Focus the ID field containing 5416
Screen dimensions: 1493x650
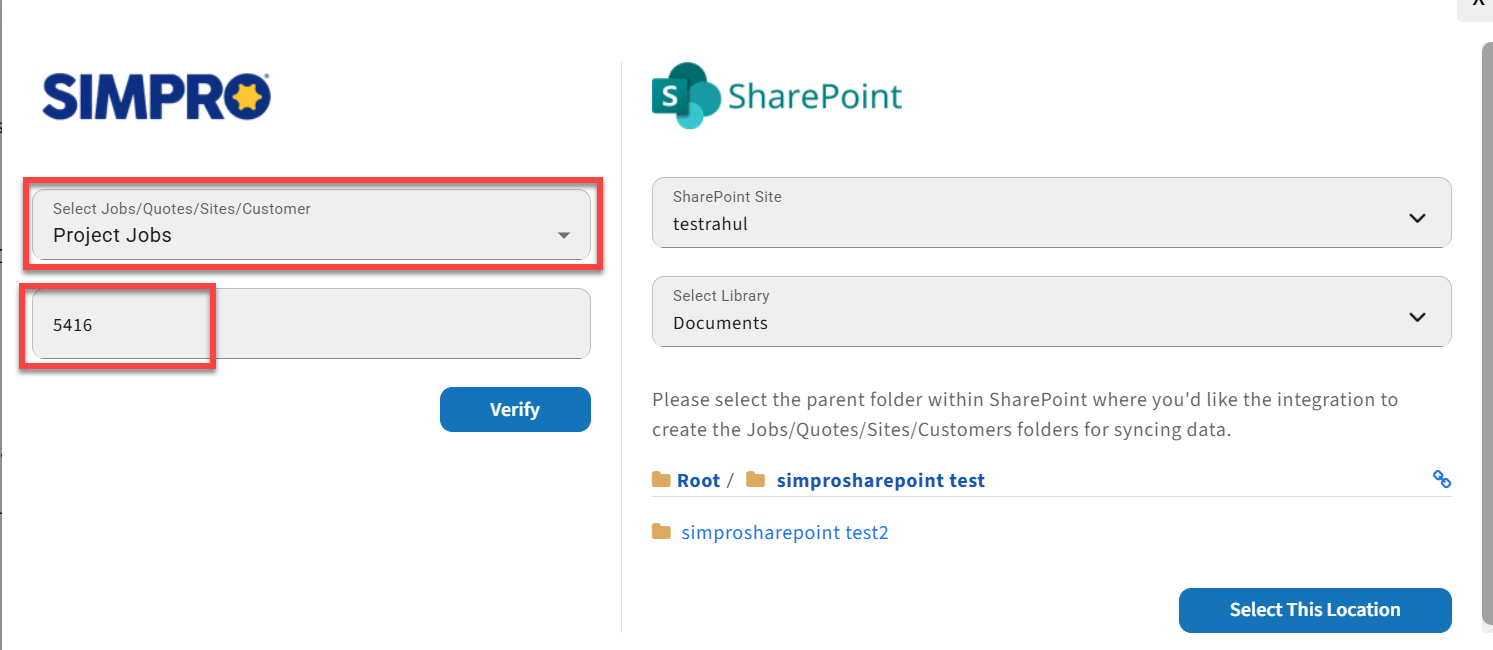click(311, 323)
